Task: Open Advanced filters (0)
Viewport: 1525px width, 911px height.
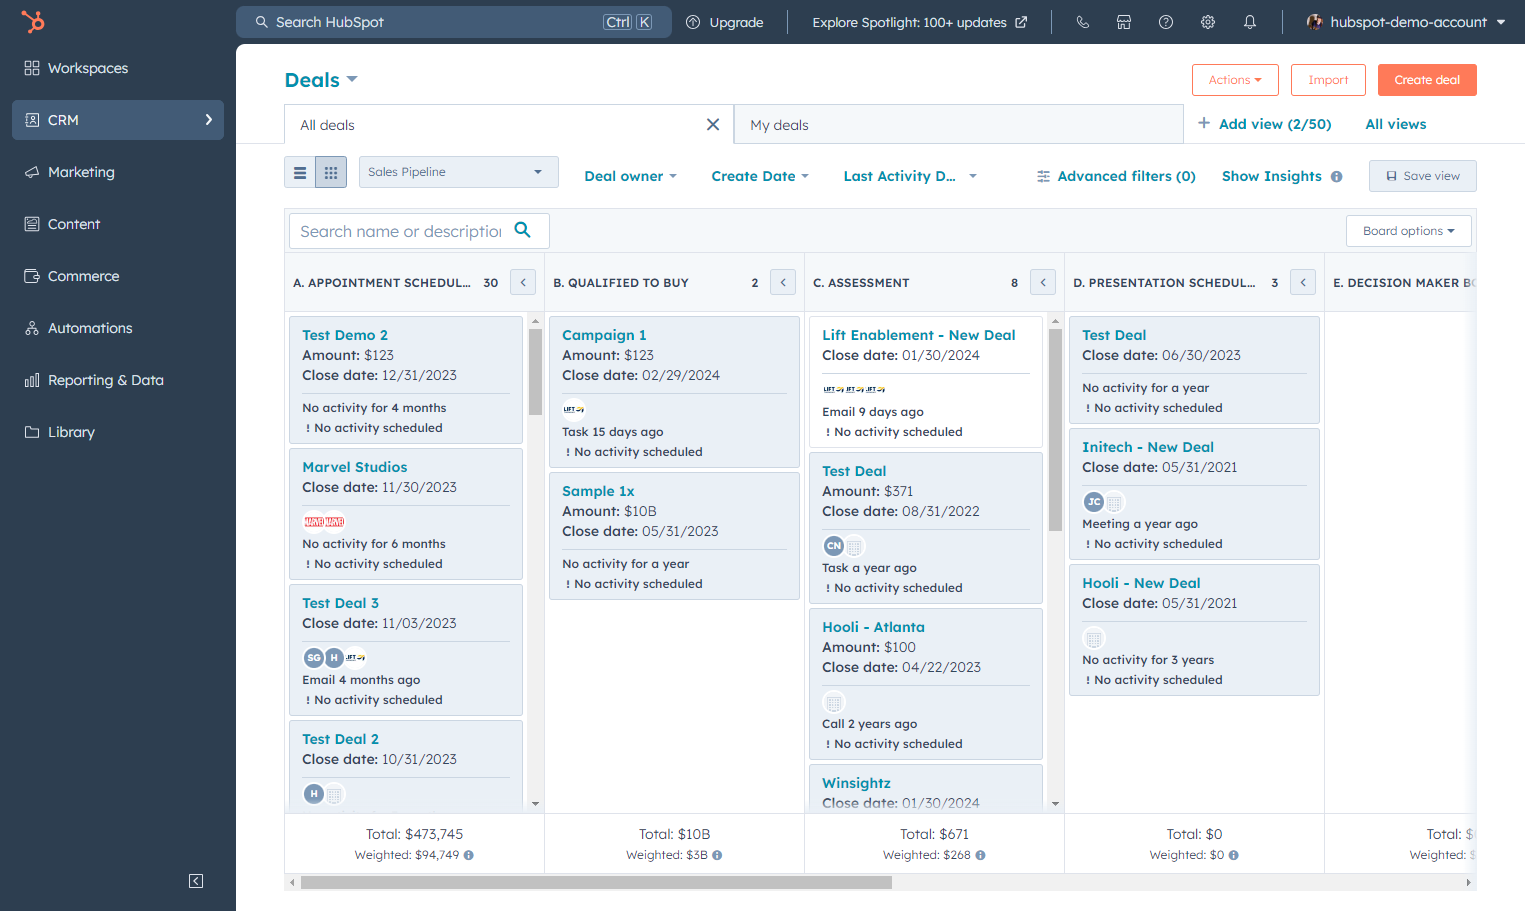Action: point(1116,176)
